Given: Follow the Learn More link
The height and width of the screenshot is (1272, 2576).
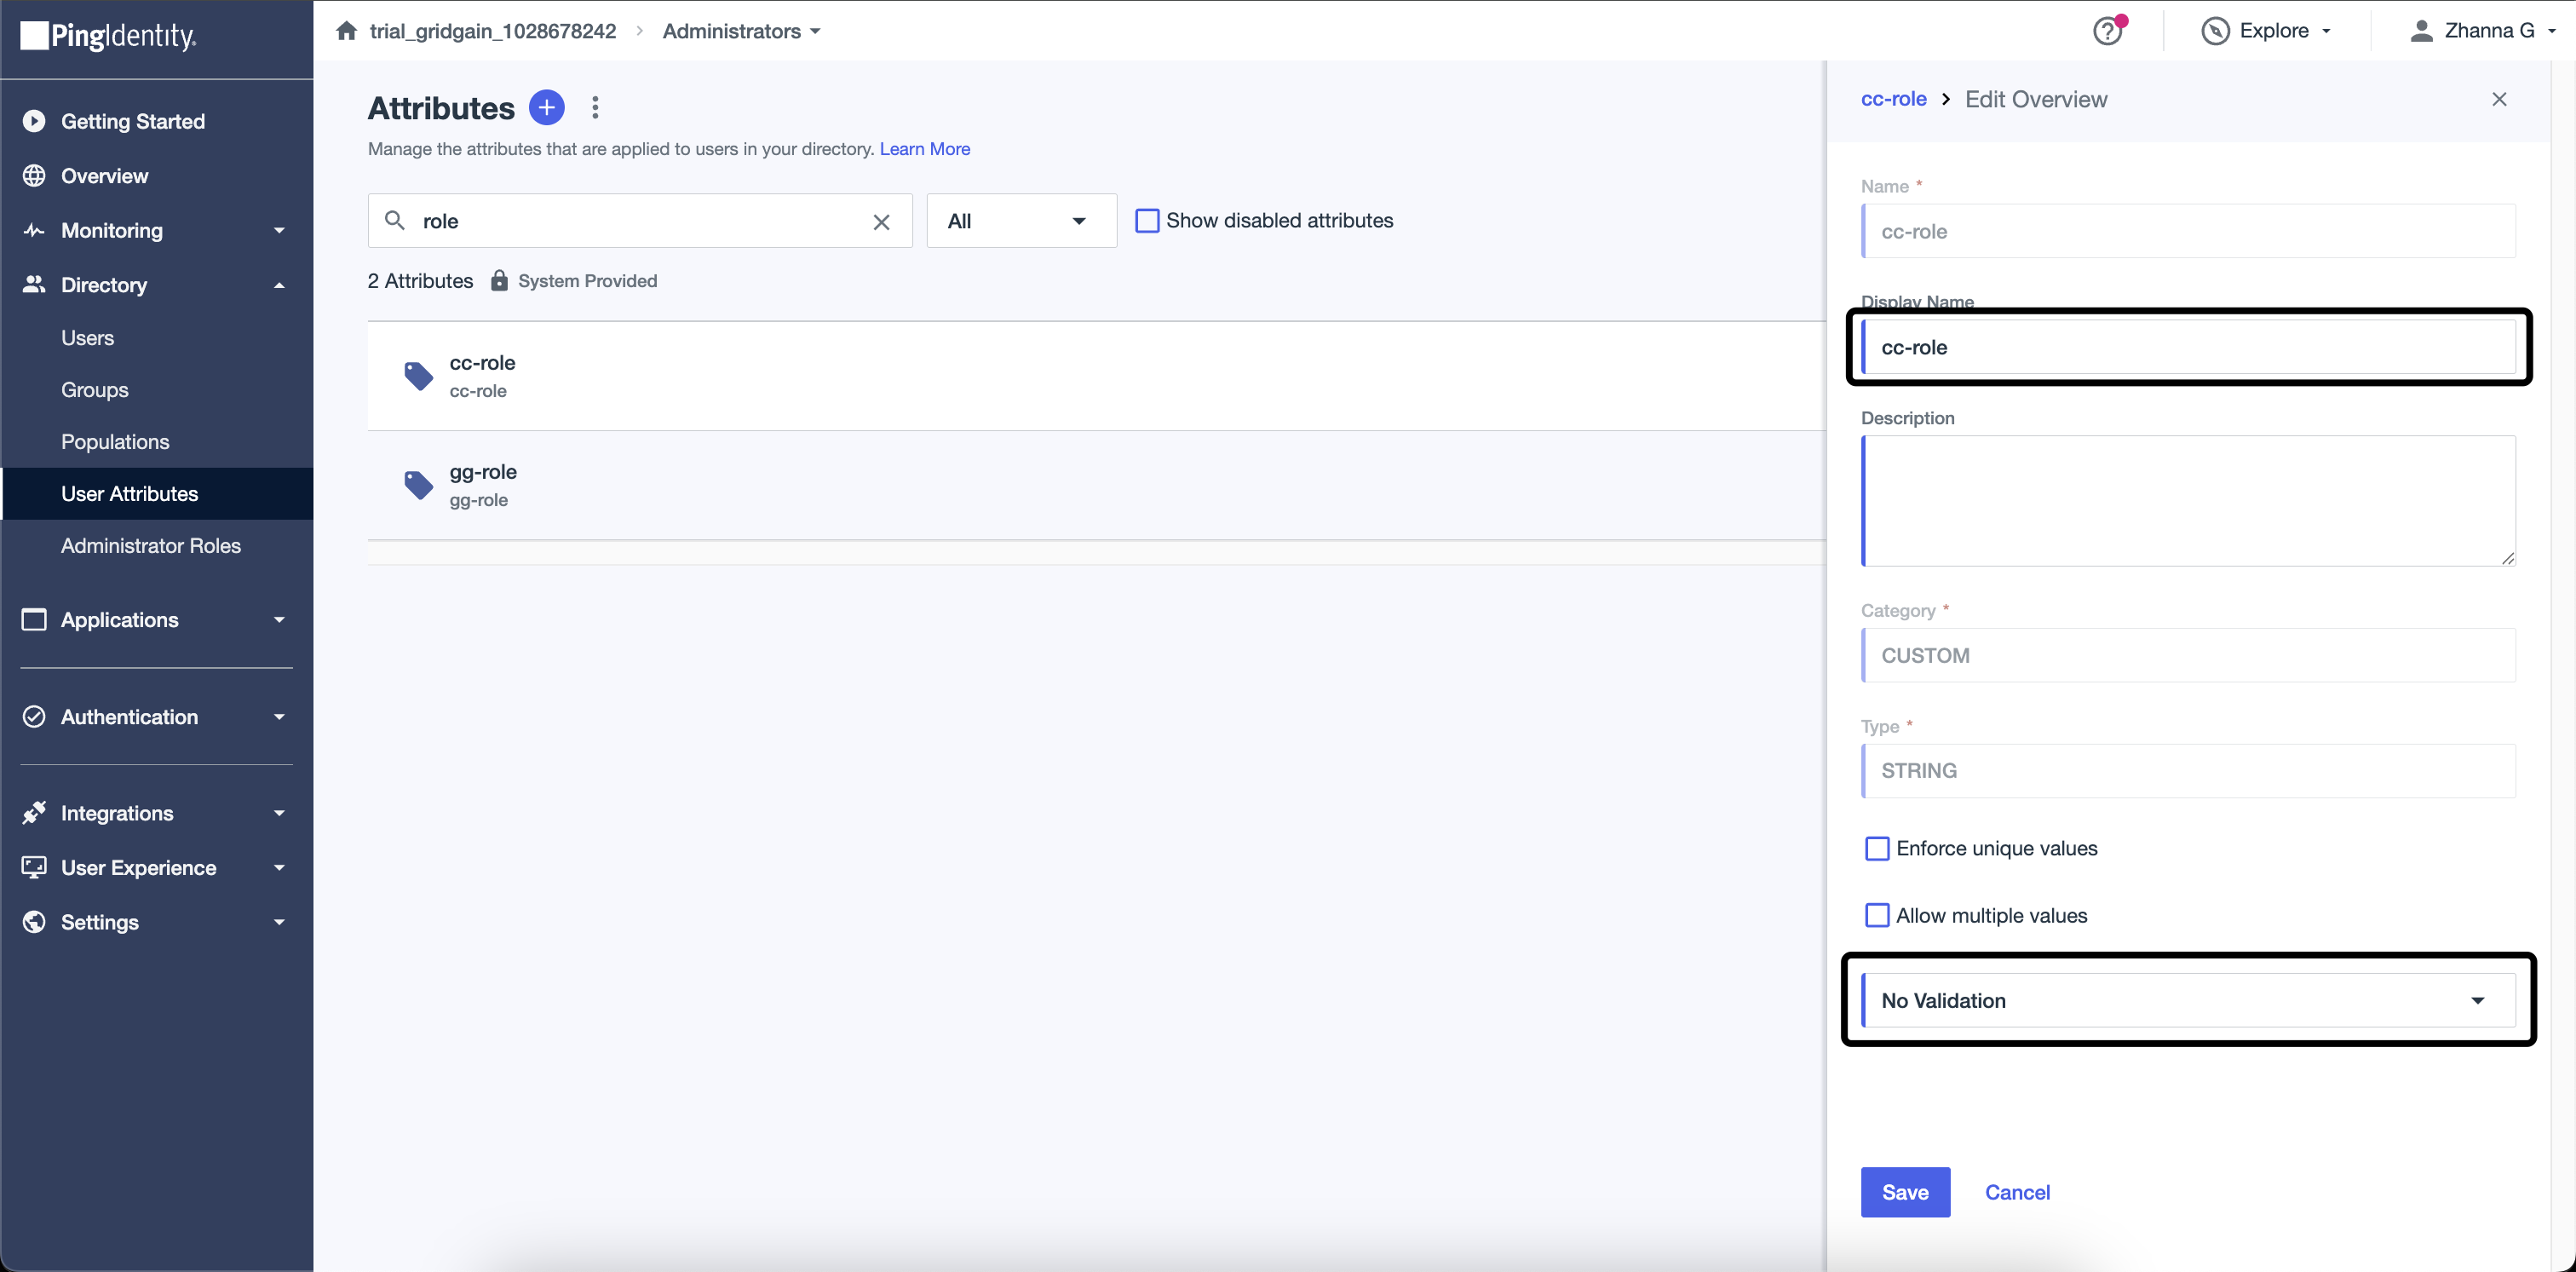Looking at the screenshot, I should coord(924,148).
